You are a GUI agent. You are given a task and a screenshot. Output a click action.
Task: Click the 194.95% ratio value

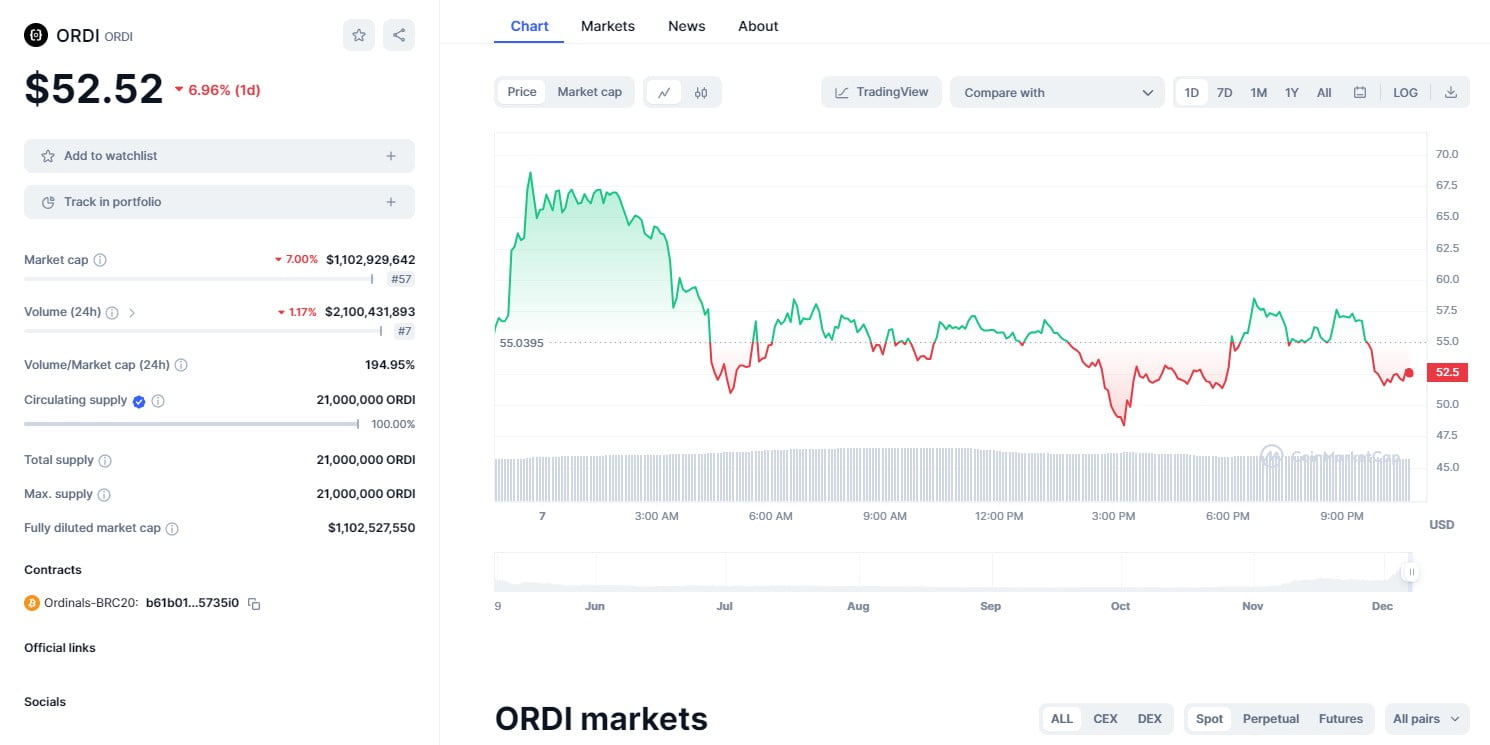[x=390, y=365]
